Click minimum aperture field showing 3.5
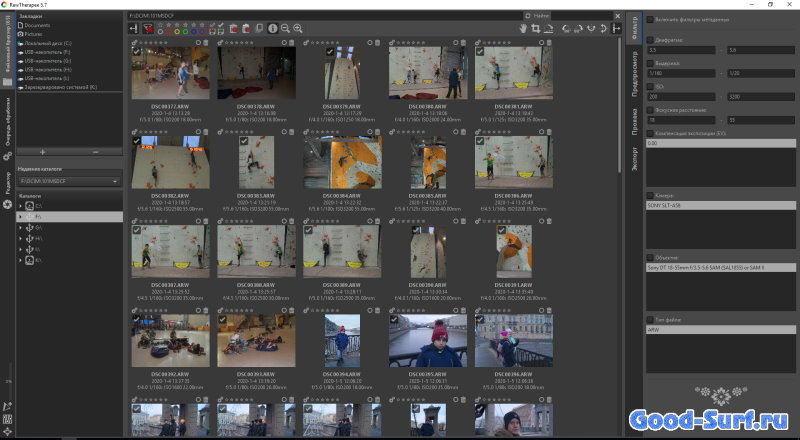800x440 pixels. [681, 50]
